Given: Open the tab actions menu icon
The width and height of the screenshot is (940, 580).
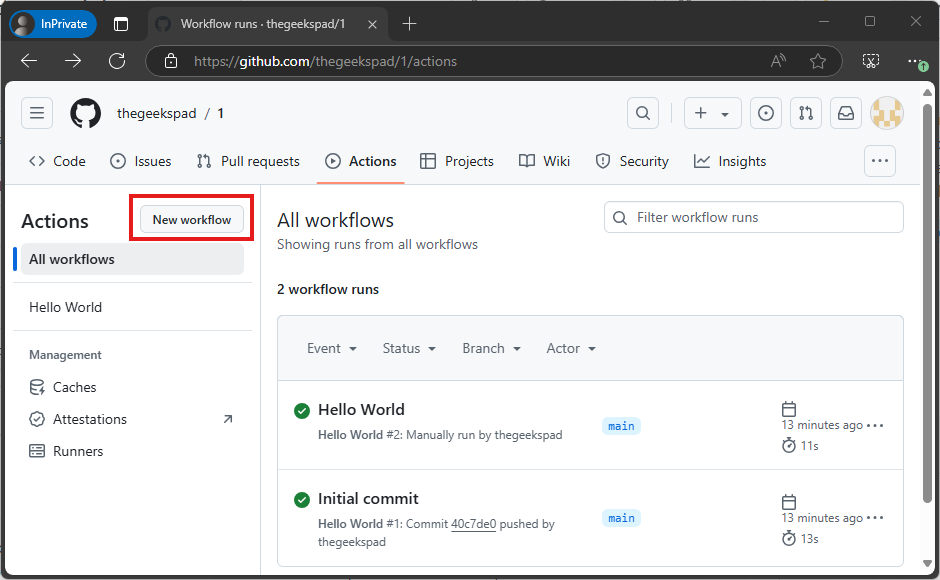Looking at the screenshot, I should point(121,24).
